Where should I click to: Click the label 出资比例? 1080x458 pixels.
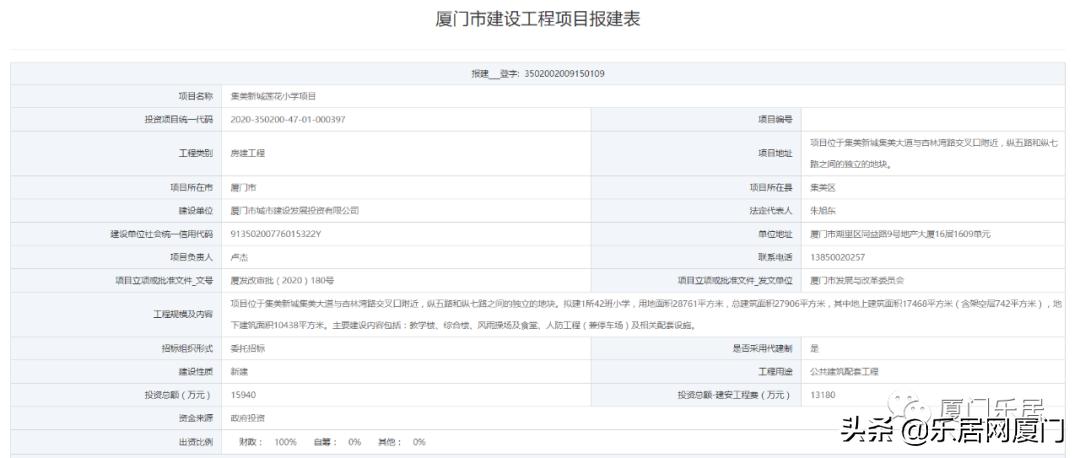click(196, 441)
